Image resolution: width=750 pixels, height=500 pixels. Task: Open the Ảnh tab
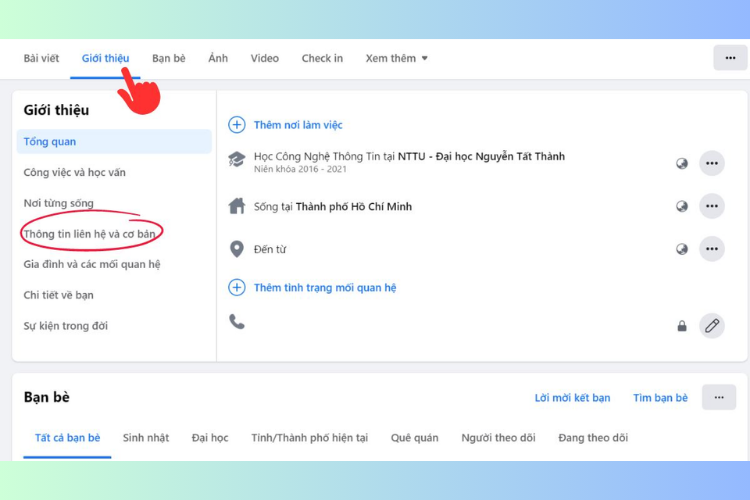click(218, 58)
